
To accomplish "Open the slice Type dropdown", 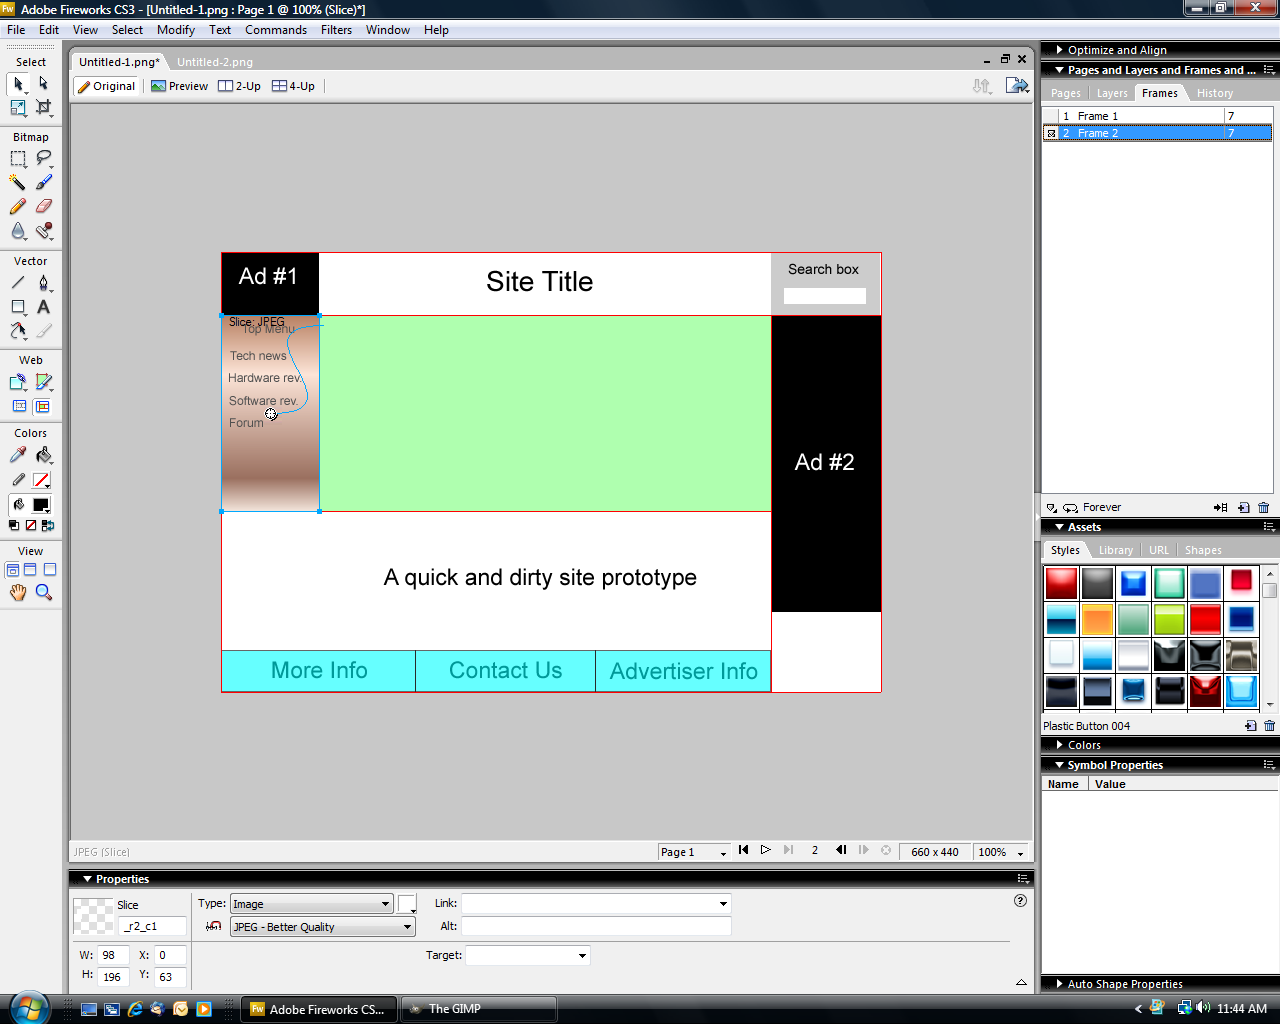I will pos(311,904).
